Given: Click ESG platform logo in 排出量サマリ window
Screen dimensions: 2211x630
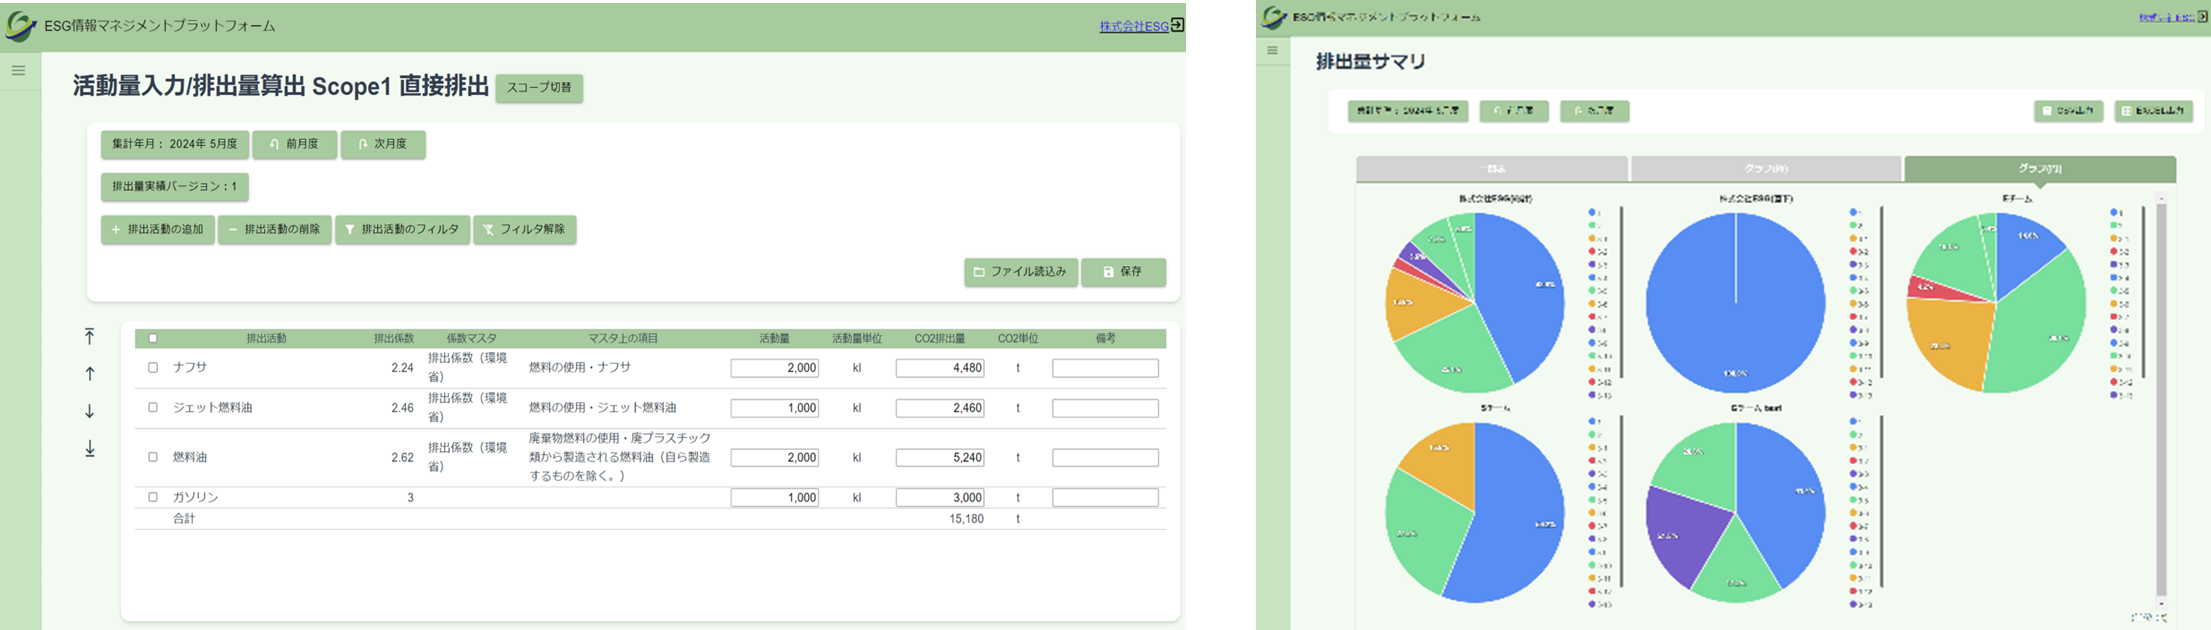Looking at the screenshot, I should (1274, 17).
